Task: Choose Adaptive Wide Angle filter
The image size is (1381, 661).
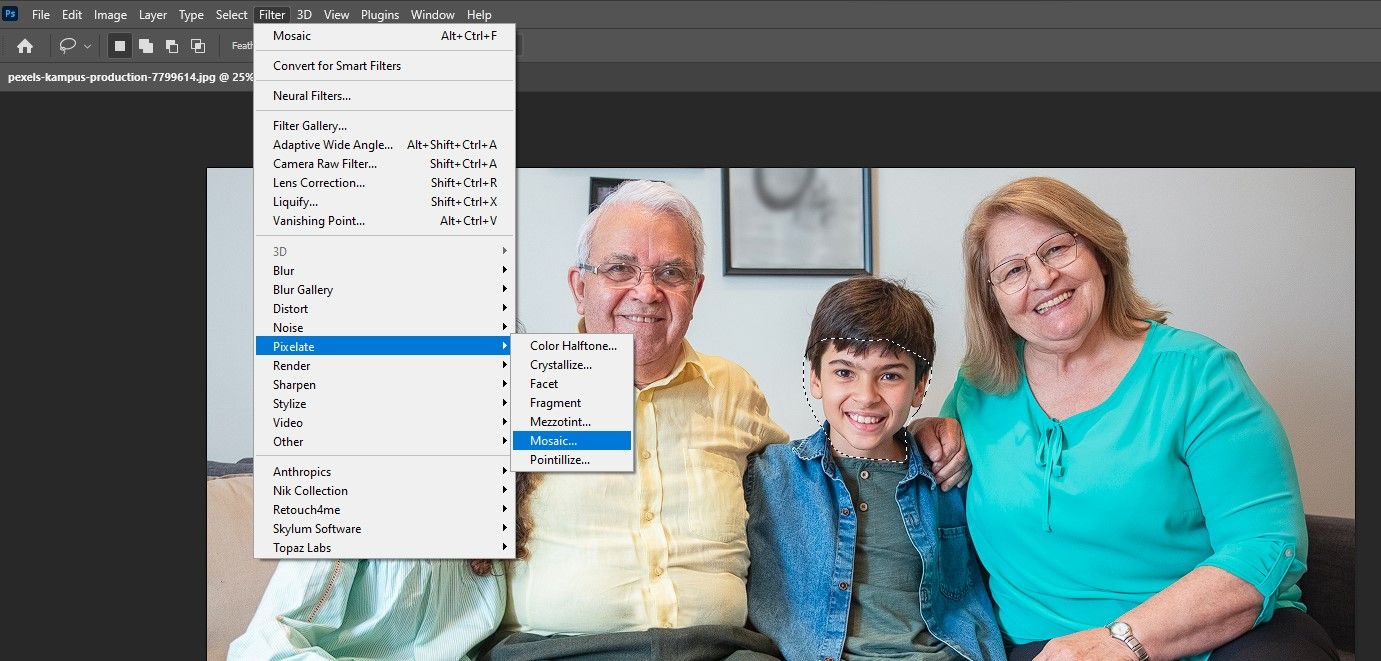Action: 385,145
